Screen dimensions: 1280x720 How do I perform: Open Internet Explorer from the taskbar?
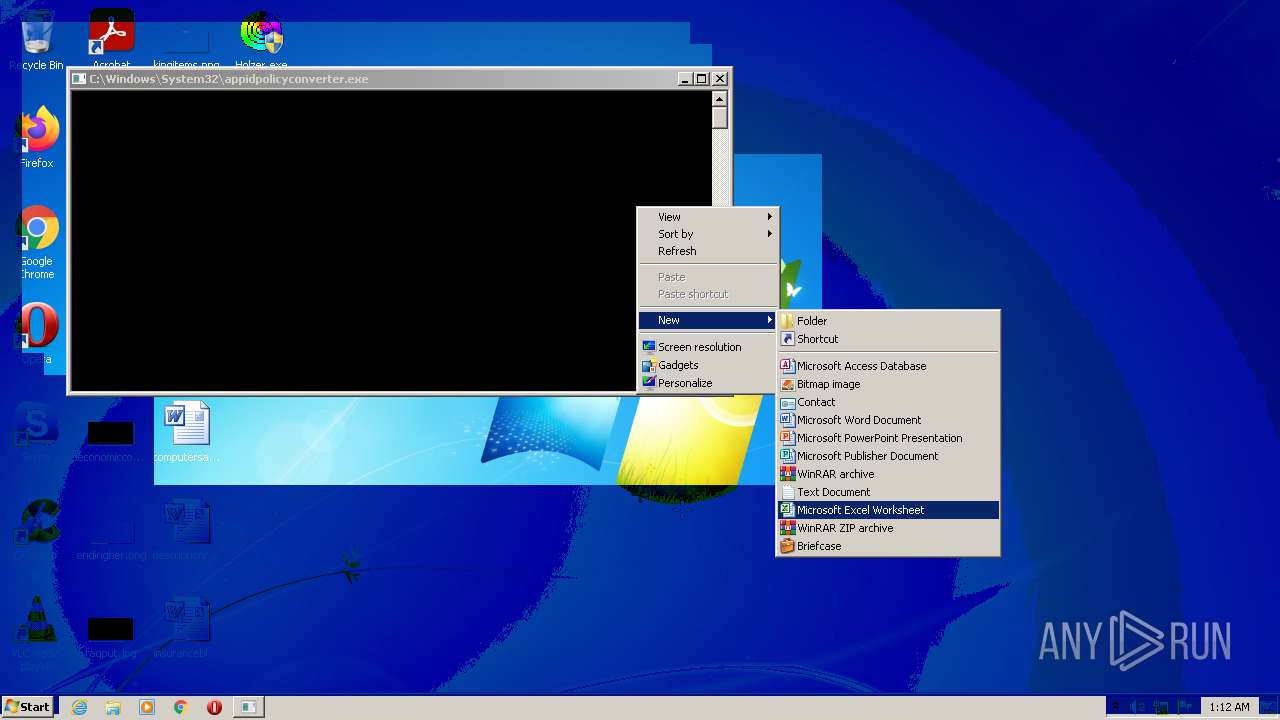pos(79,707)
